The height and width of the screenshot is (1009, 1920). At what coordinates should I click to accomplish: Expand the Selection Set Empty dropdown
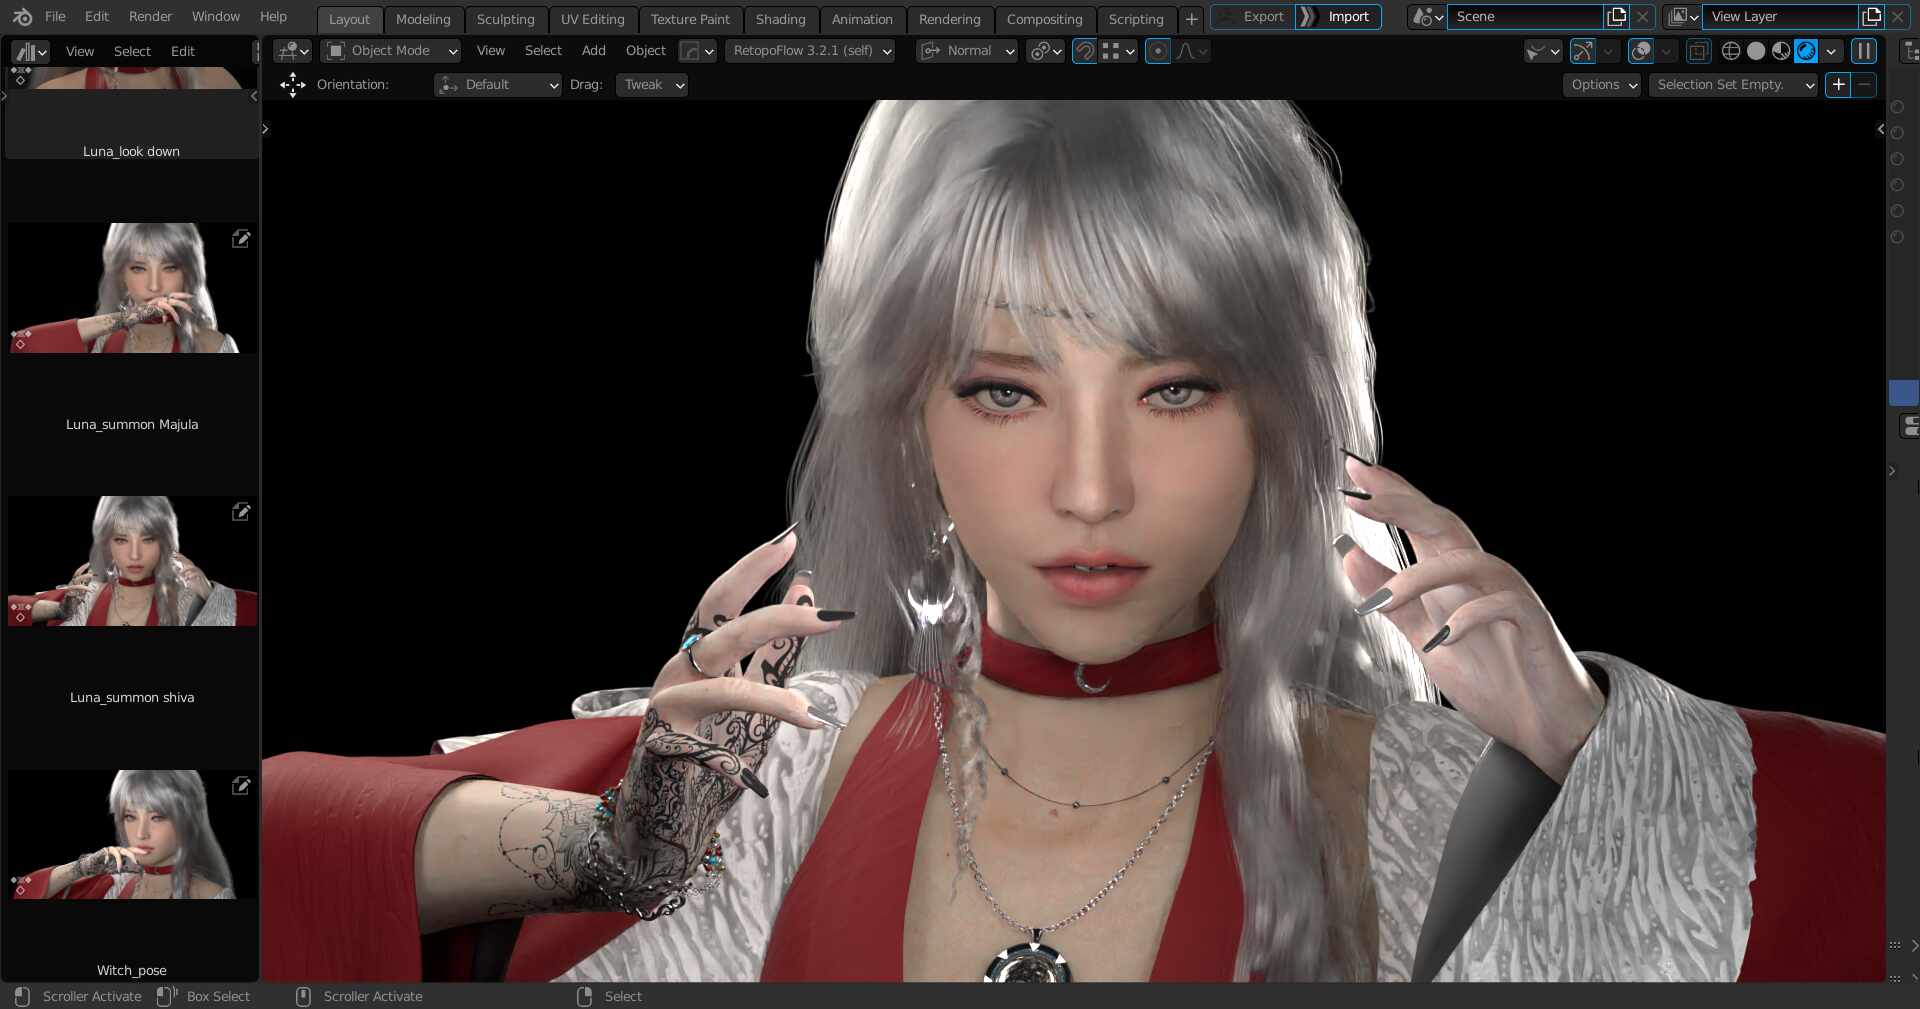(1733, 85)
